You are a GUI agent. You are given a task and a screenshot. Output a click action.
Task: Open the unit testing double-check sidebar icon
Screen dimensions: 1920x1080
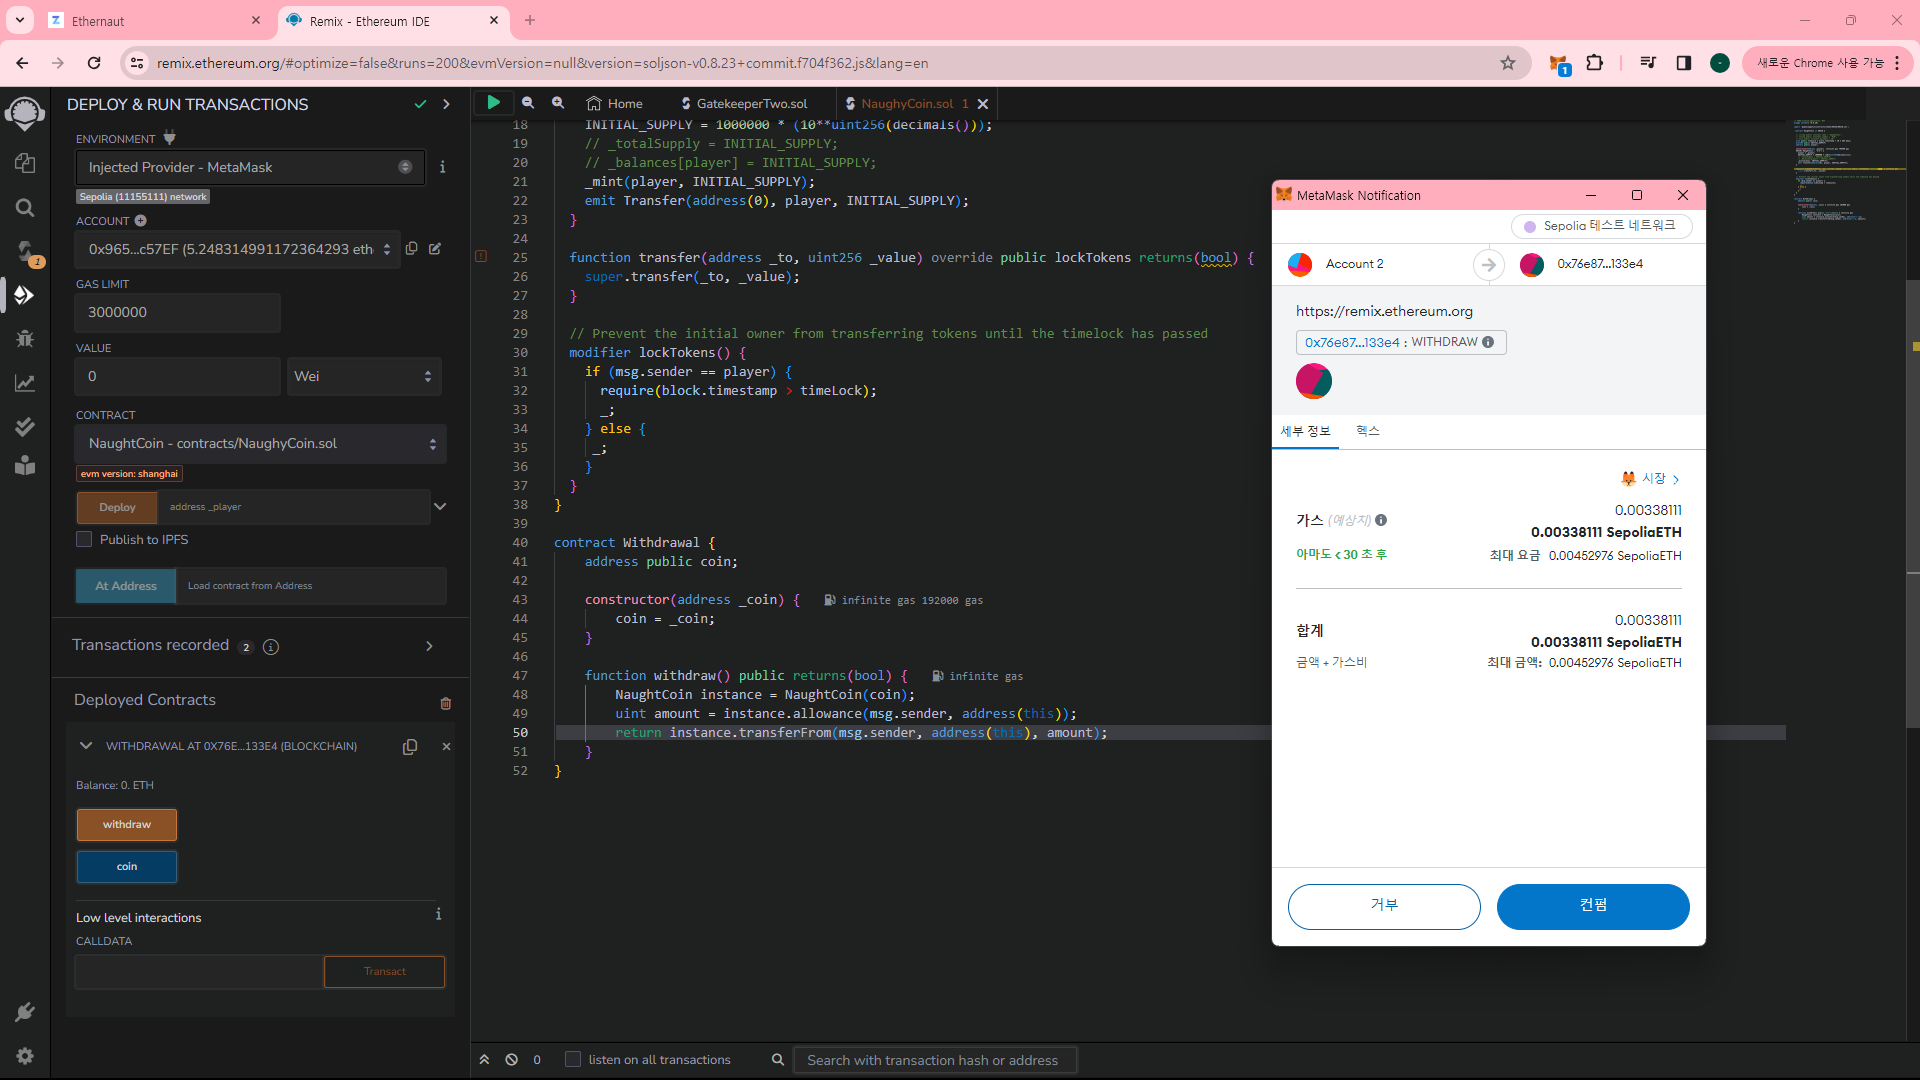(25, 427)
